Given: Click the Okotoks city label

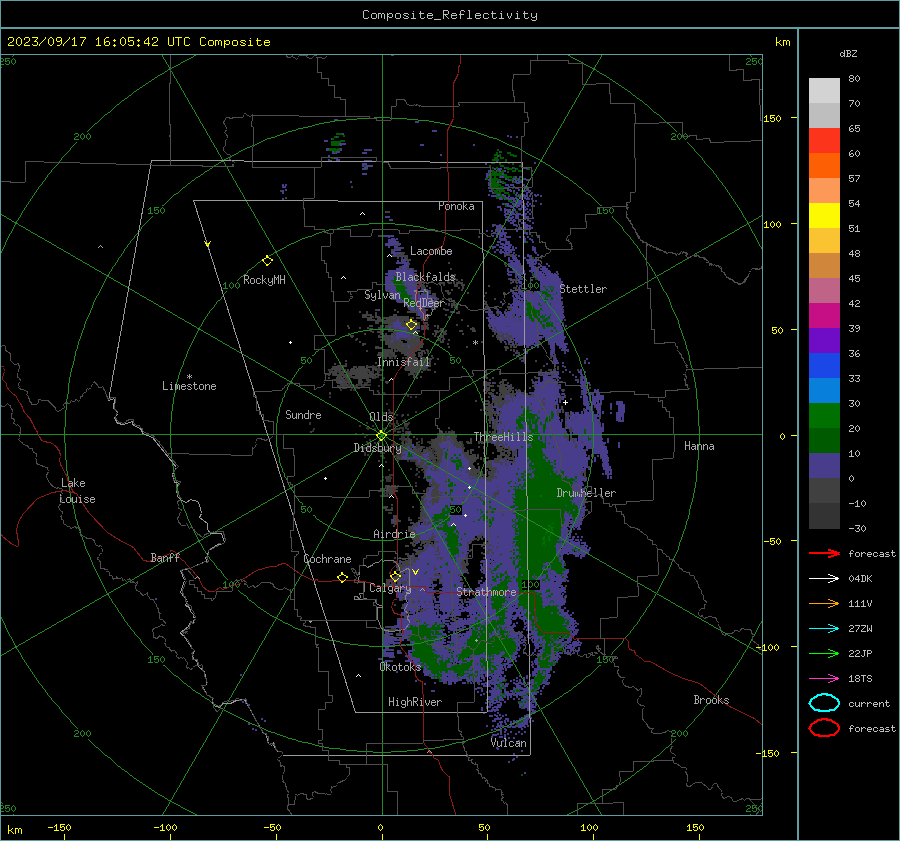Looking at the screenshot, I should 400,667.
